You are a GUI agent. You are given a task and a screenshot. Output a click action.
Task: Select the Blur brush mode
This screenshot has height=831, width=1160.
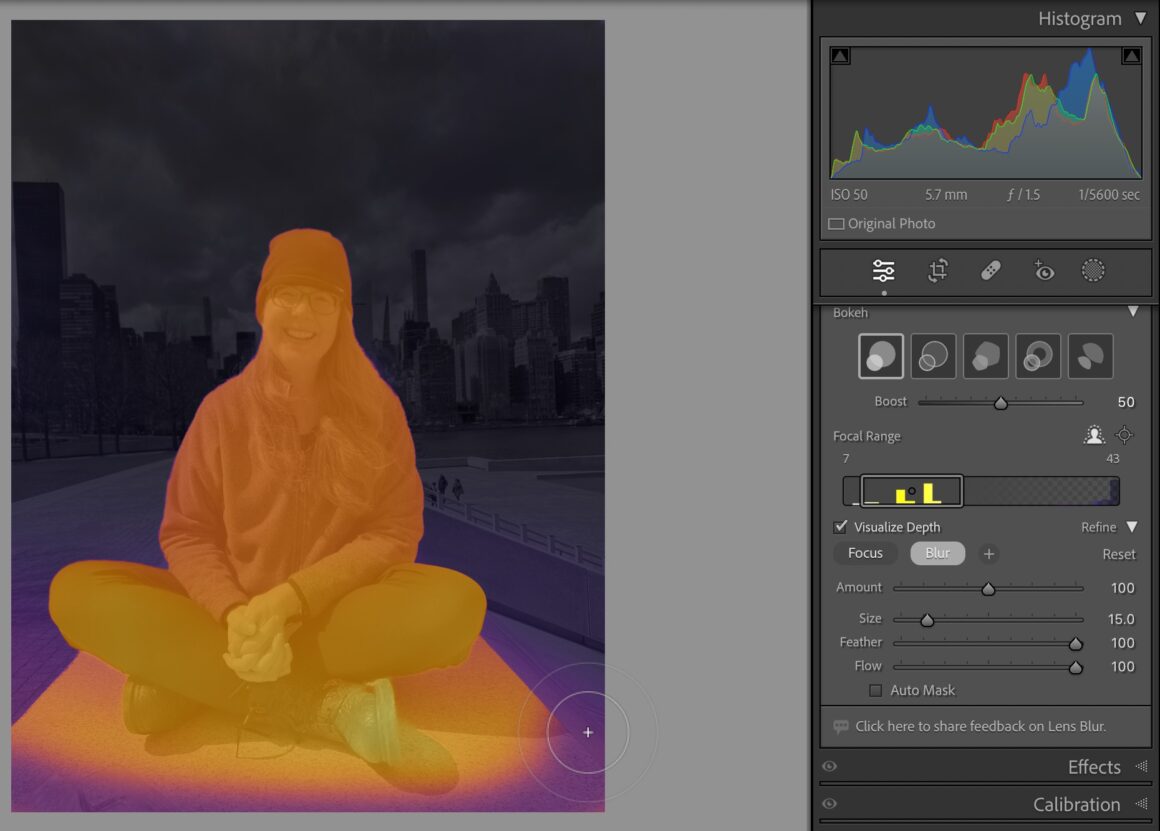(x=937, y=553)
